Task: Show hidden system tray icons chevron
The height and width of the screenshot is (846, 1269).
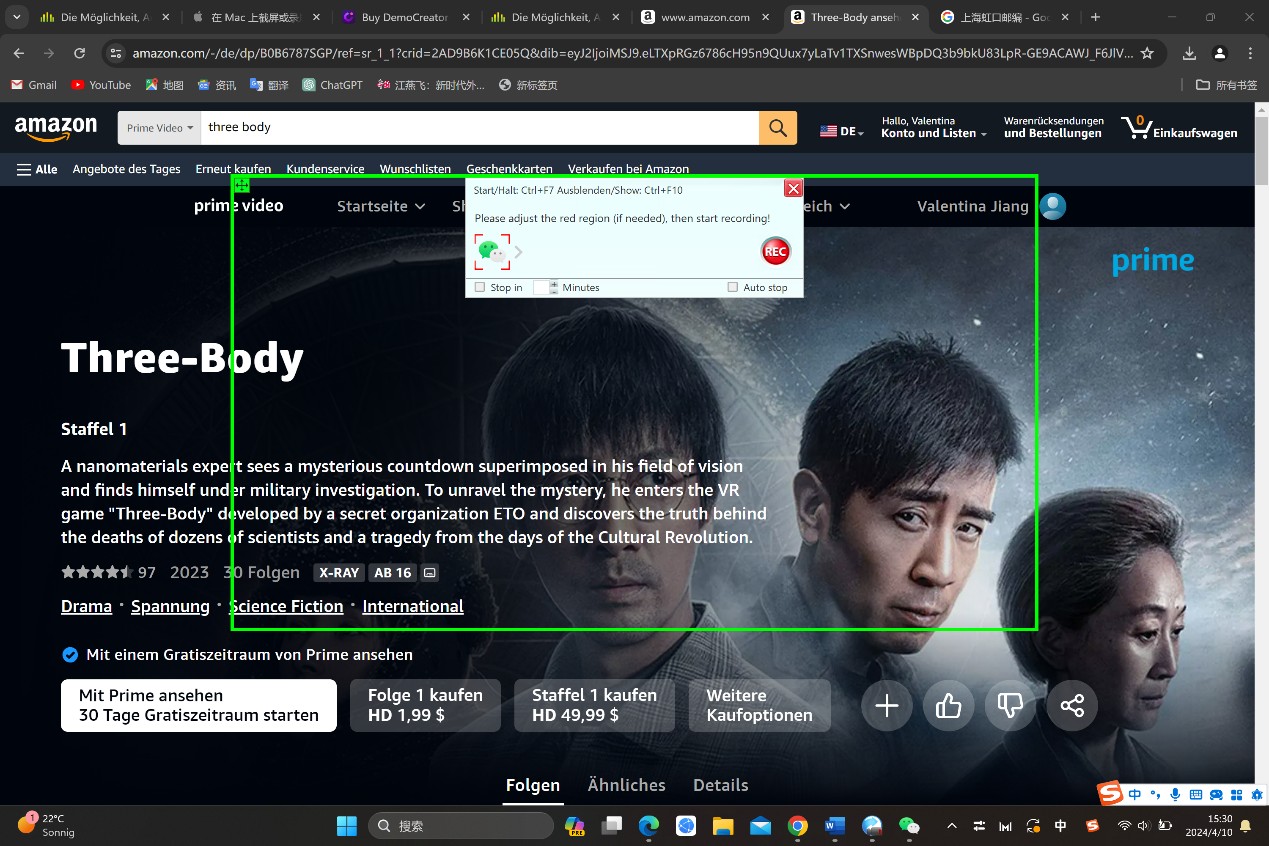Action: click(951, 826)
